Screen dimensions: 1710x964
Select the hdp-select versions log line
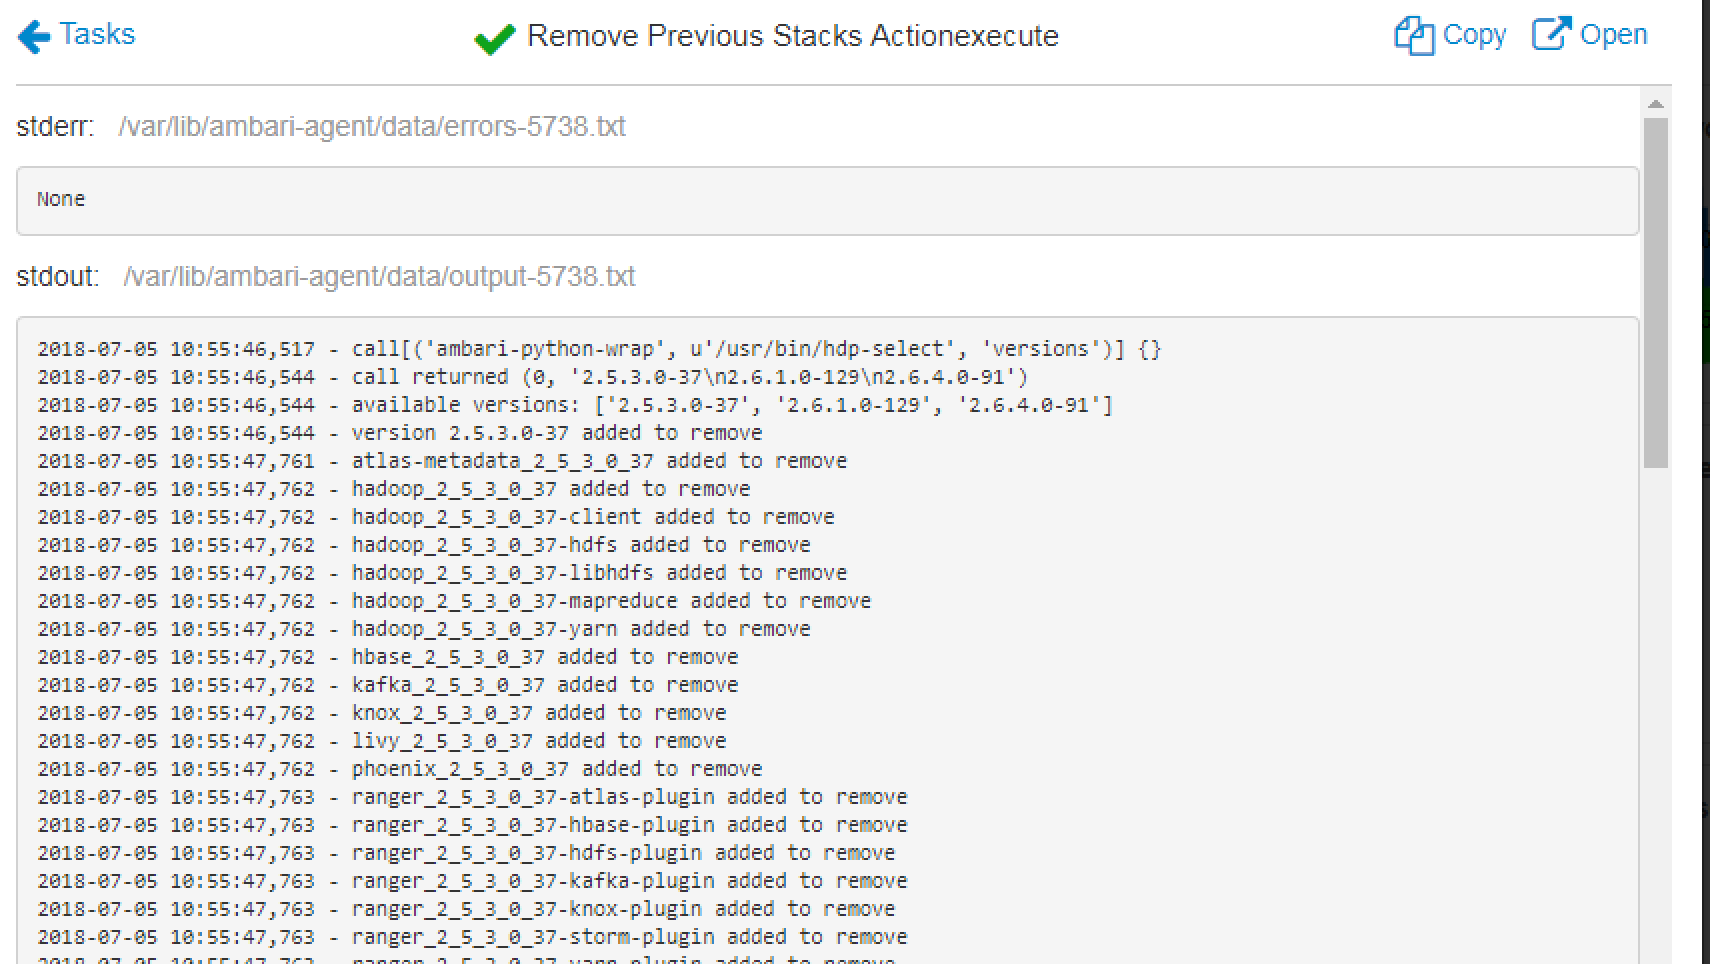point(600,348)
